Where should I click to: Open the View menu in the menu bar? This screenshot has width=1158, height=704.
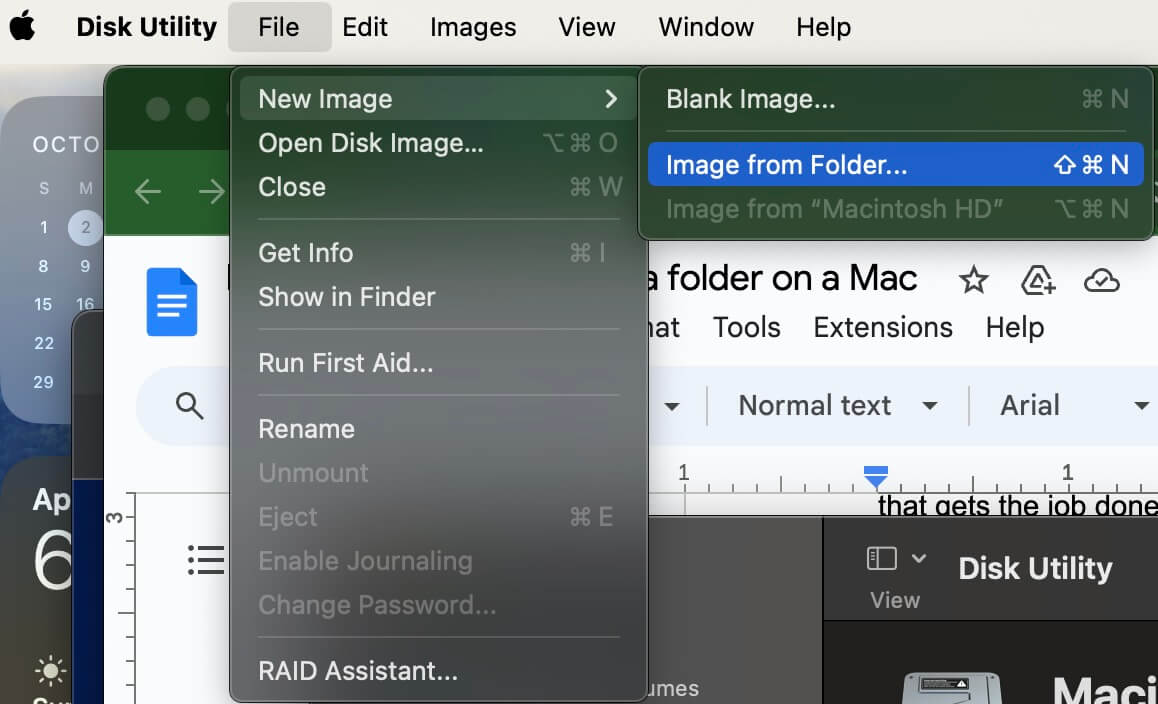(586, 27)
